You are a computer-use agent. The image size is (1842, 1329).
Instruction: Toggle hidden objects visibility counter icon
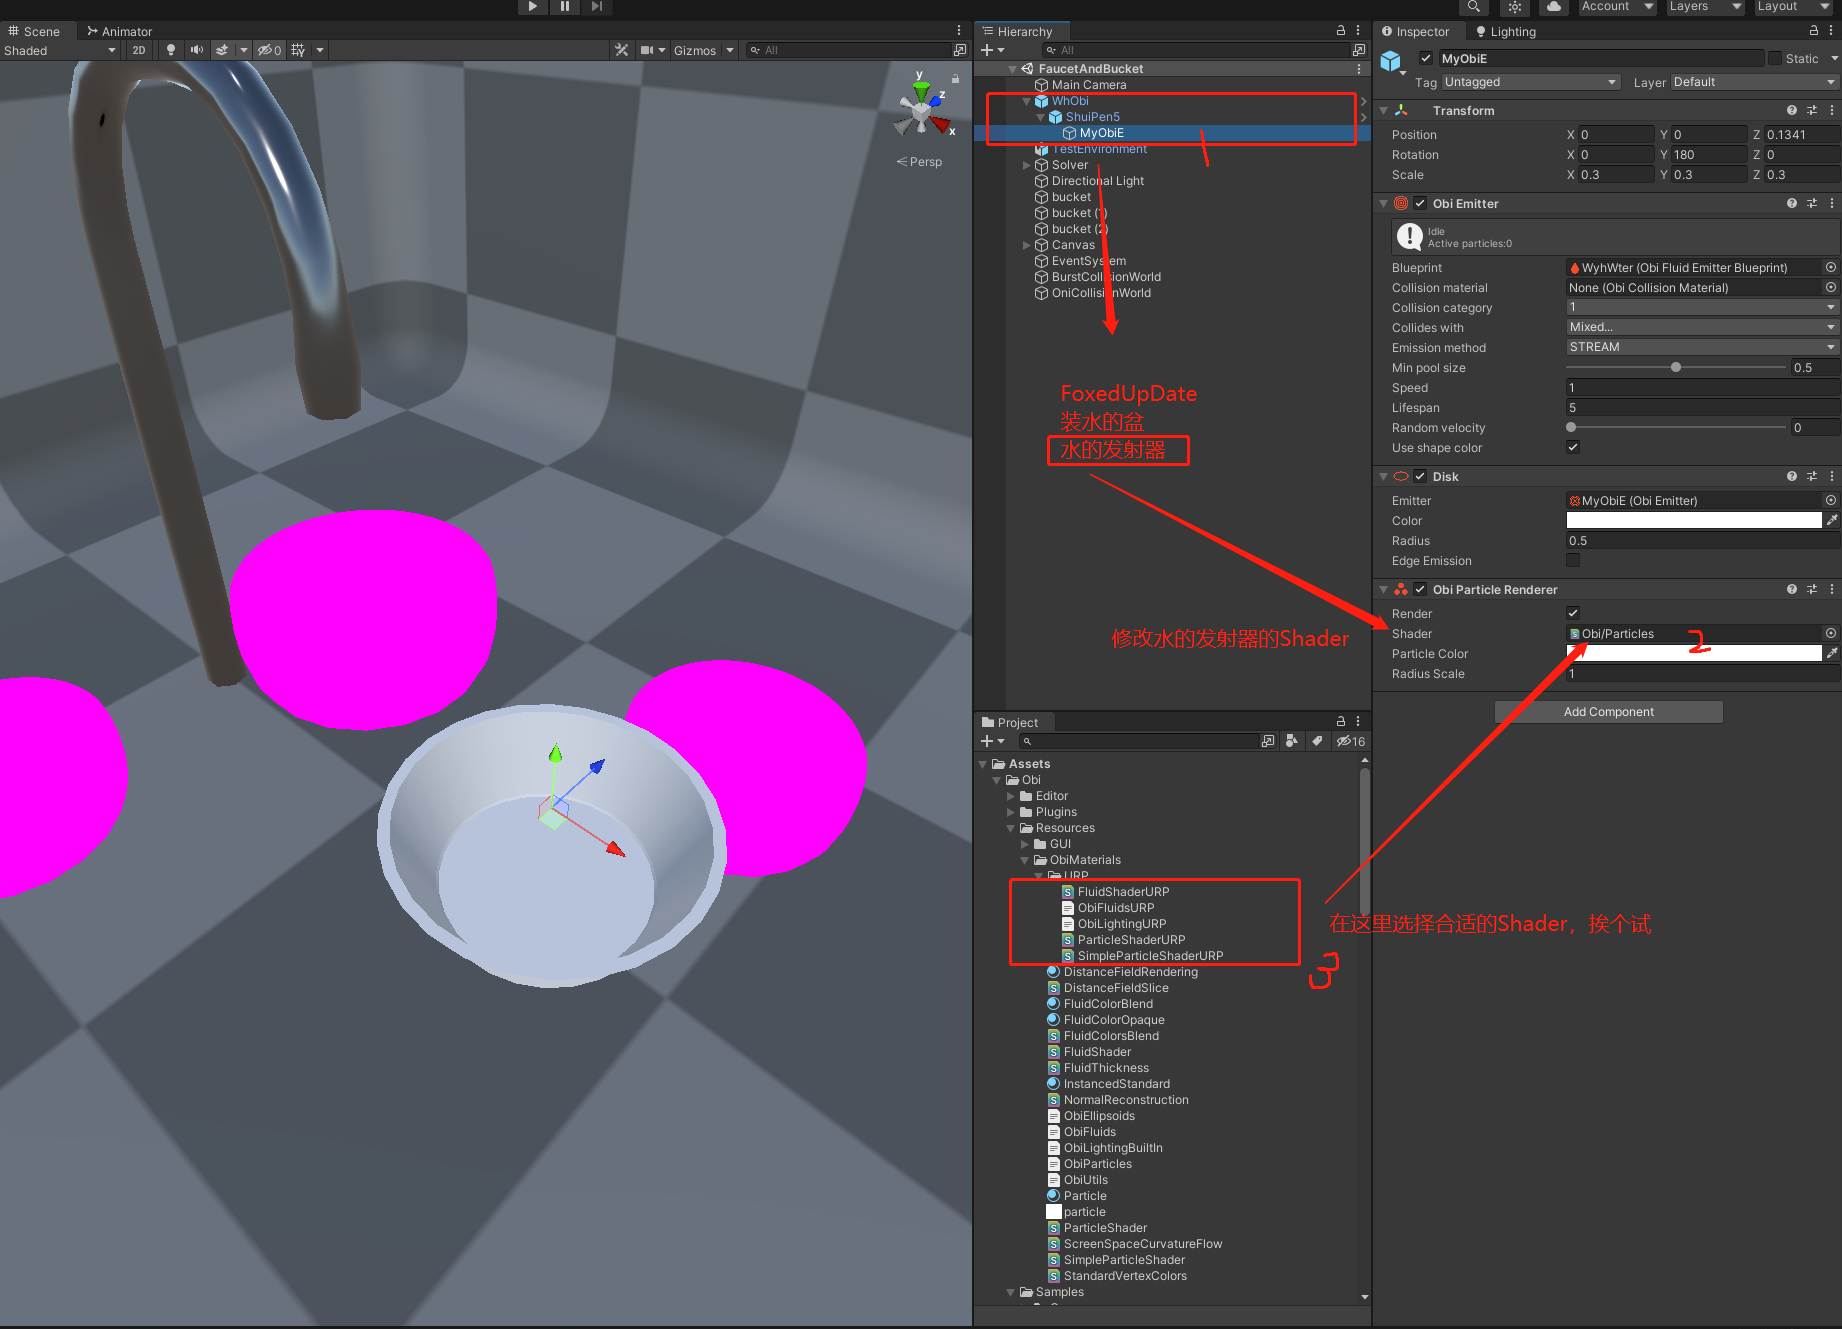(x=269, y=50)
